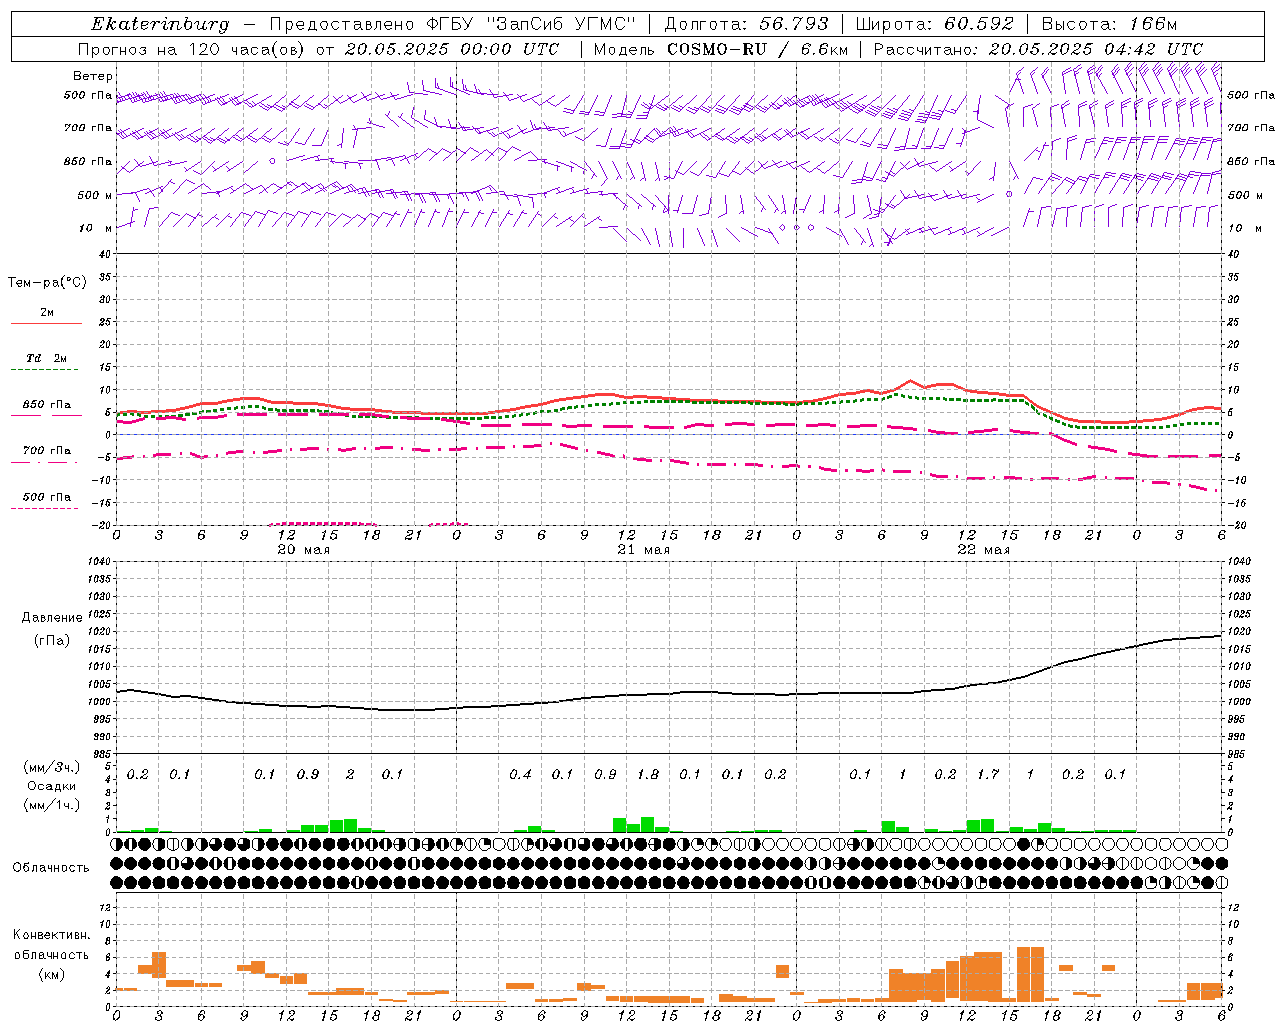The width and height of the screenshot is (1280, 1024).
Task: Click the "1.8" precipitation value
Action: [648, 774]
